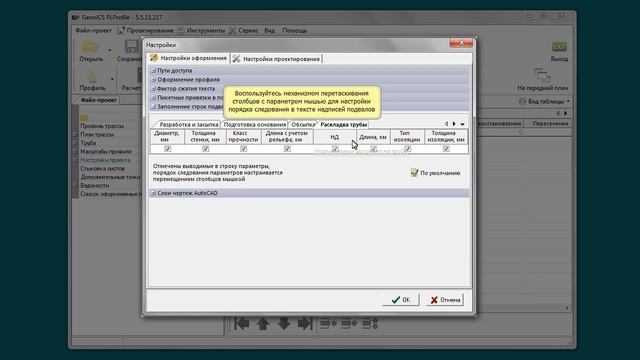Click the down arrow navigation icon
This screenshot has width=640, height=360.
coord(284,324)
